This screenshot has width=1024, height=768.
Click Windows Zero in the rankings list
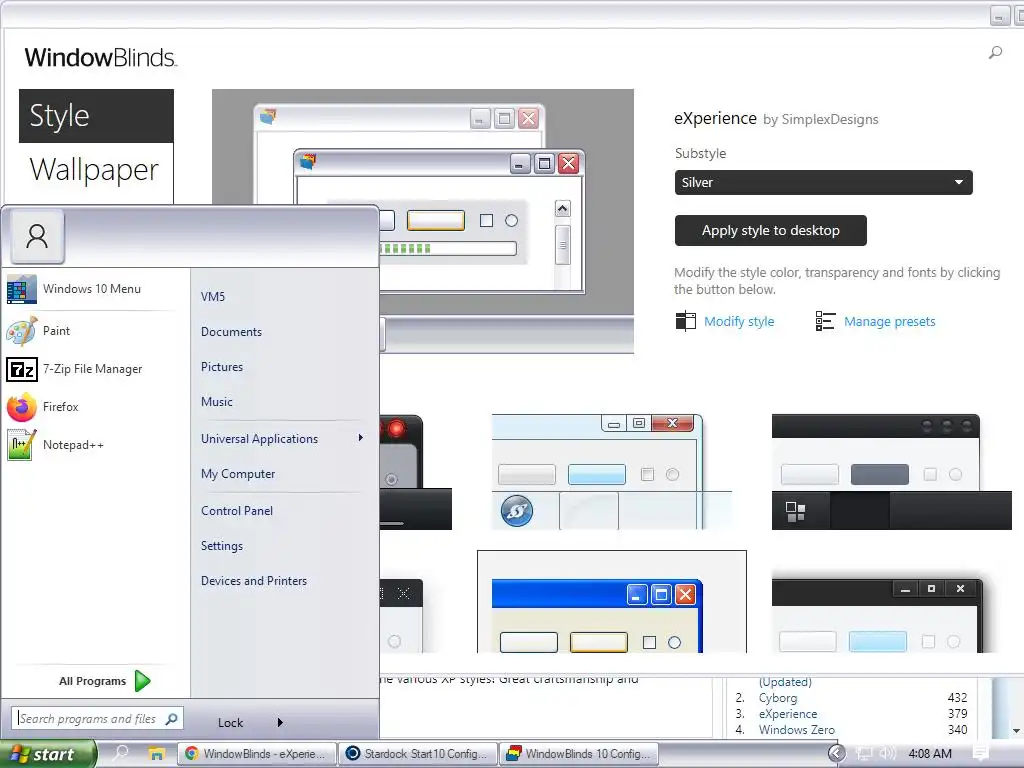coord(796,729)
